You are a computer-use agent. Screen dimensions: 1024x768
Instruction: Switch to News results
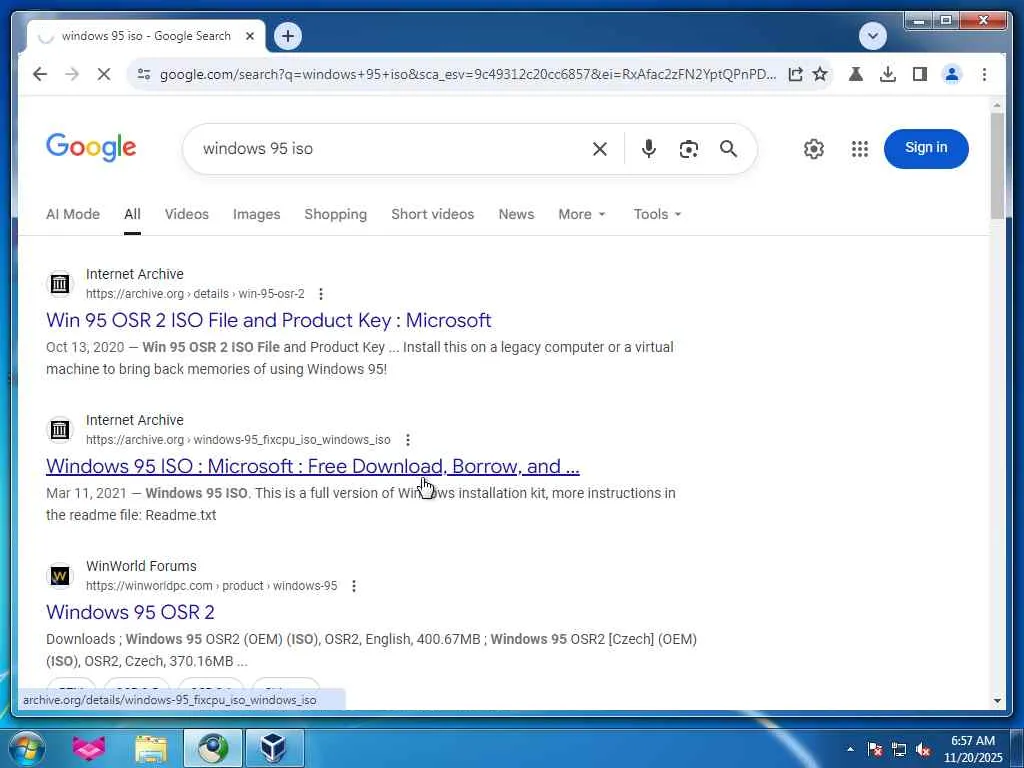[x=516, y=214]
